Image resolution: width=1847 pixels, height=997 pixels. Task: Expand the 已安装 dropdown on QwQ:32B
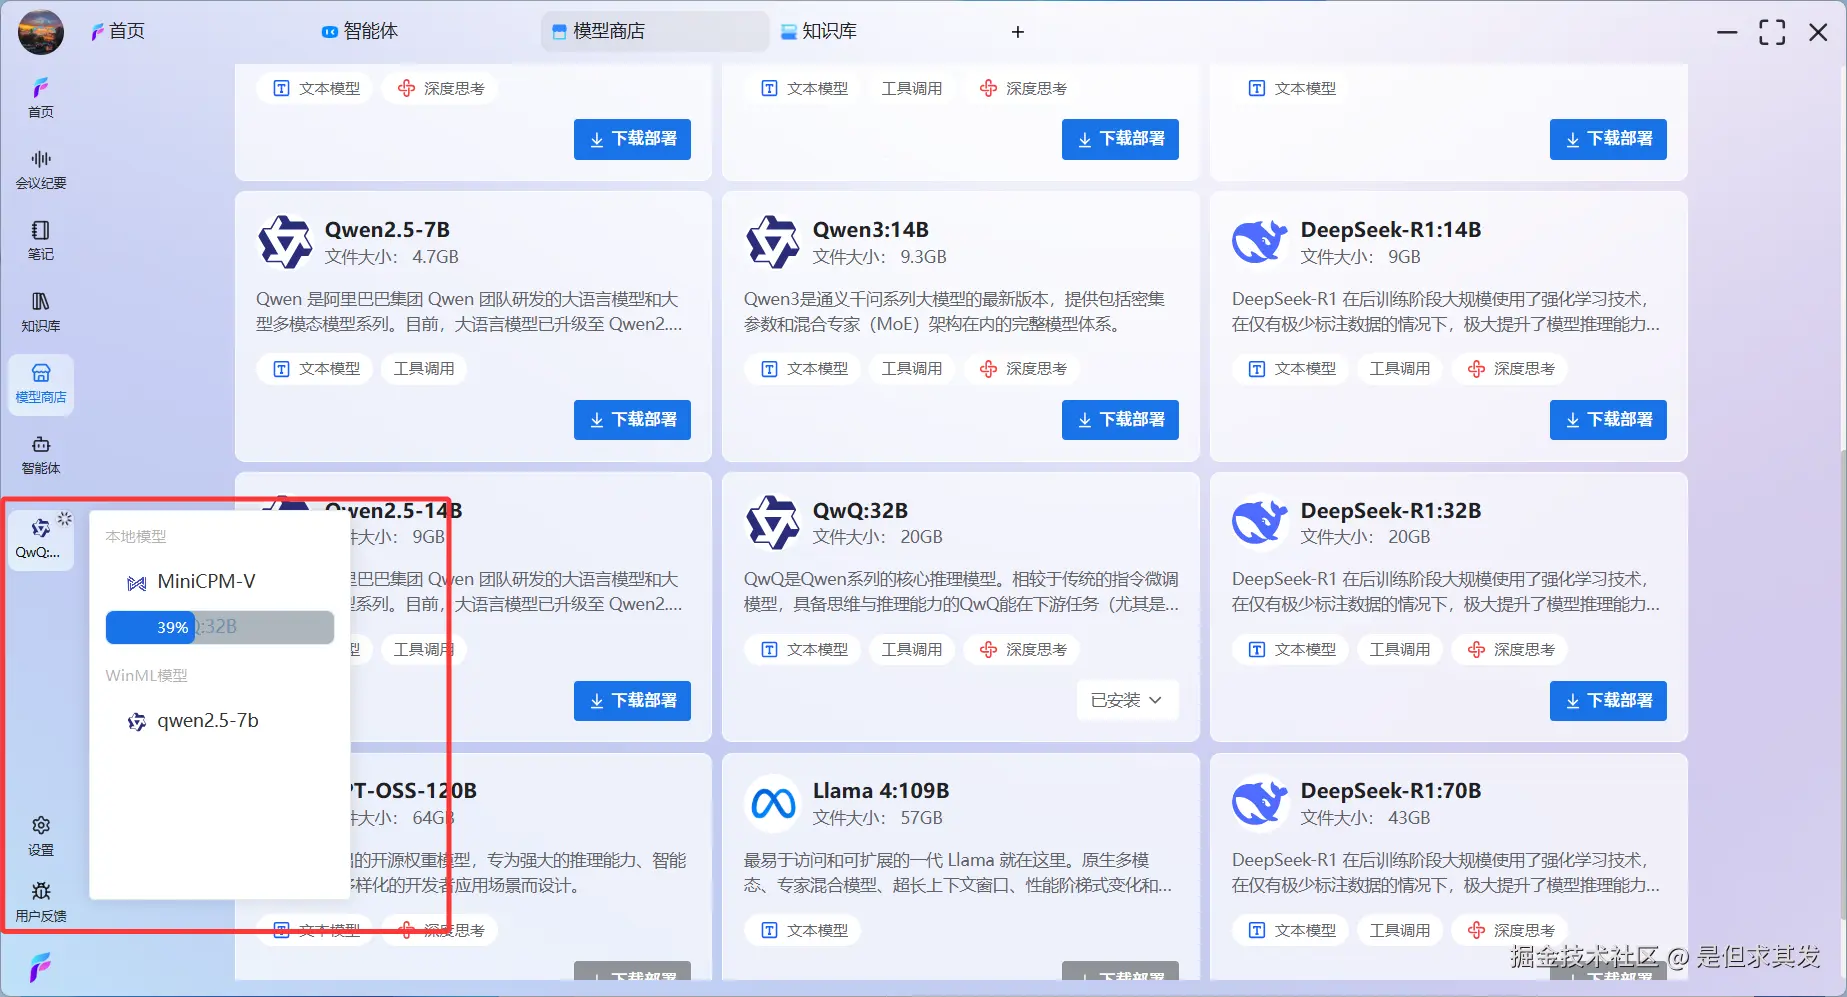tap(1126, 700)
